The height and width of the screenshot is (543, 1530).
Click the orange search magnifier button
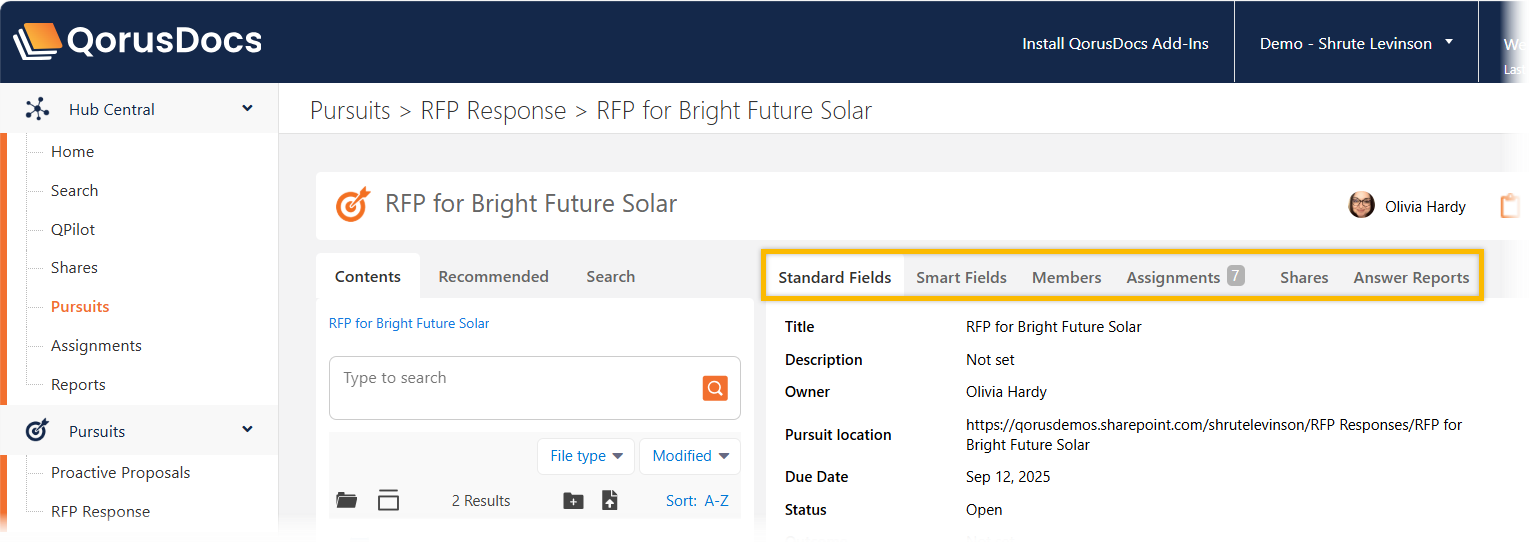[x=715, y=388]
